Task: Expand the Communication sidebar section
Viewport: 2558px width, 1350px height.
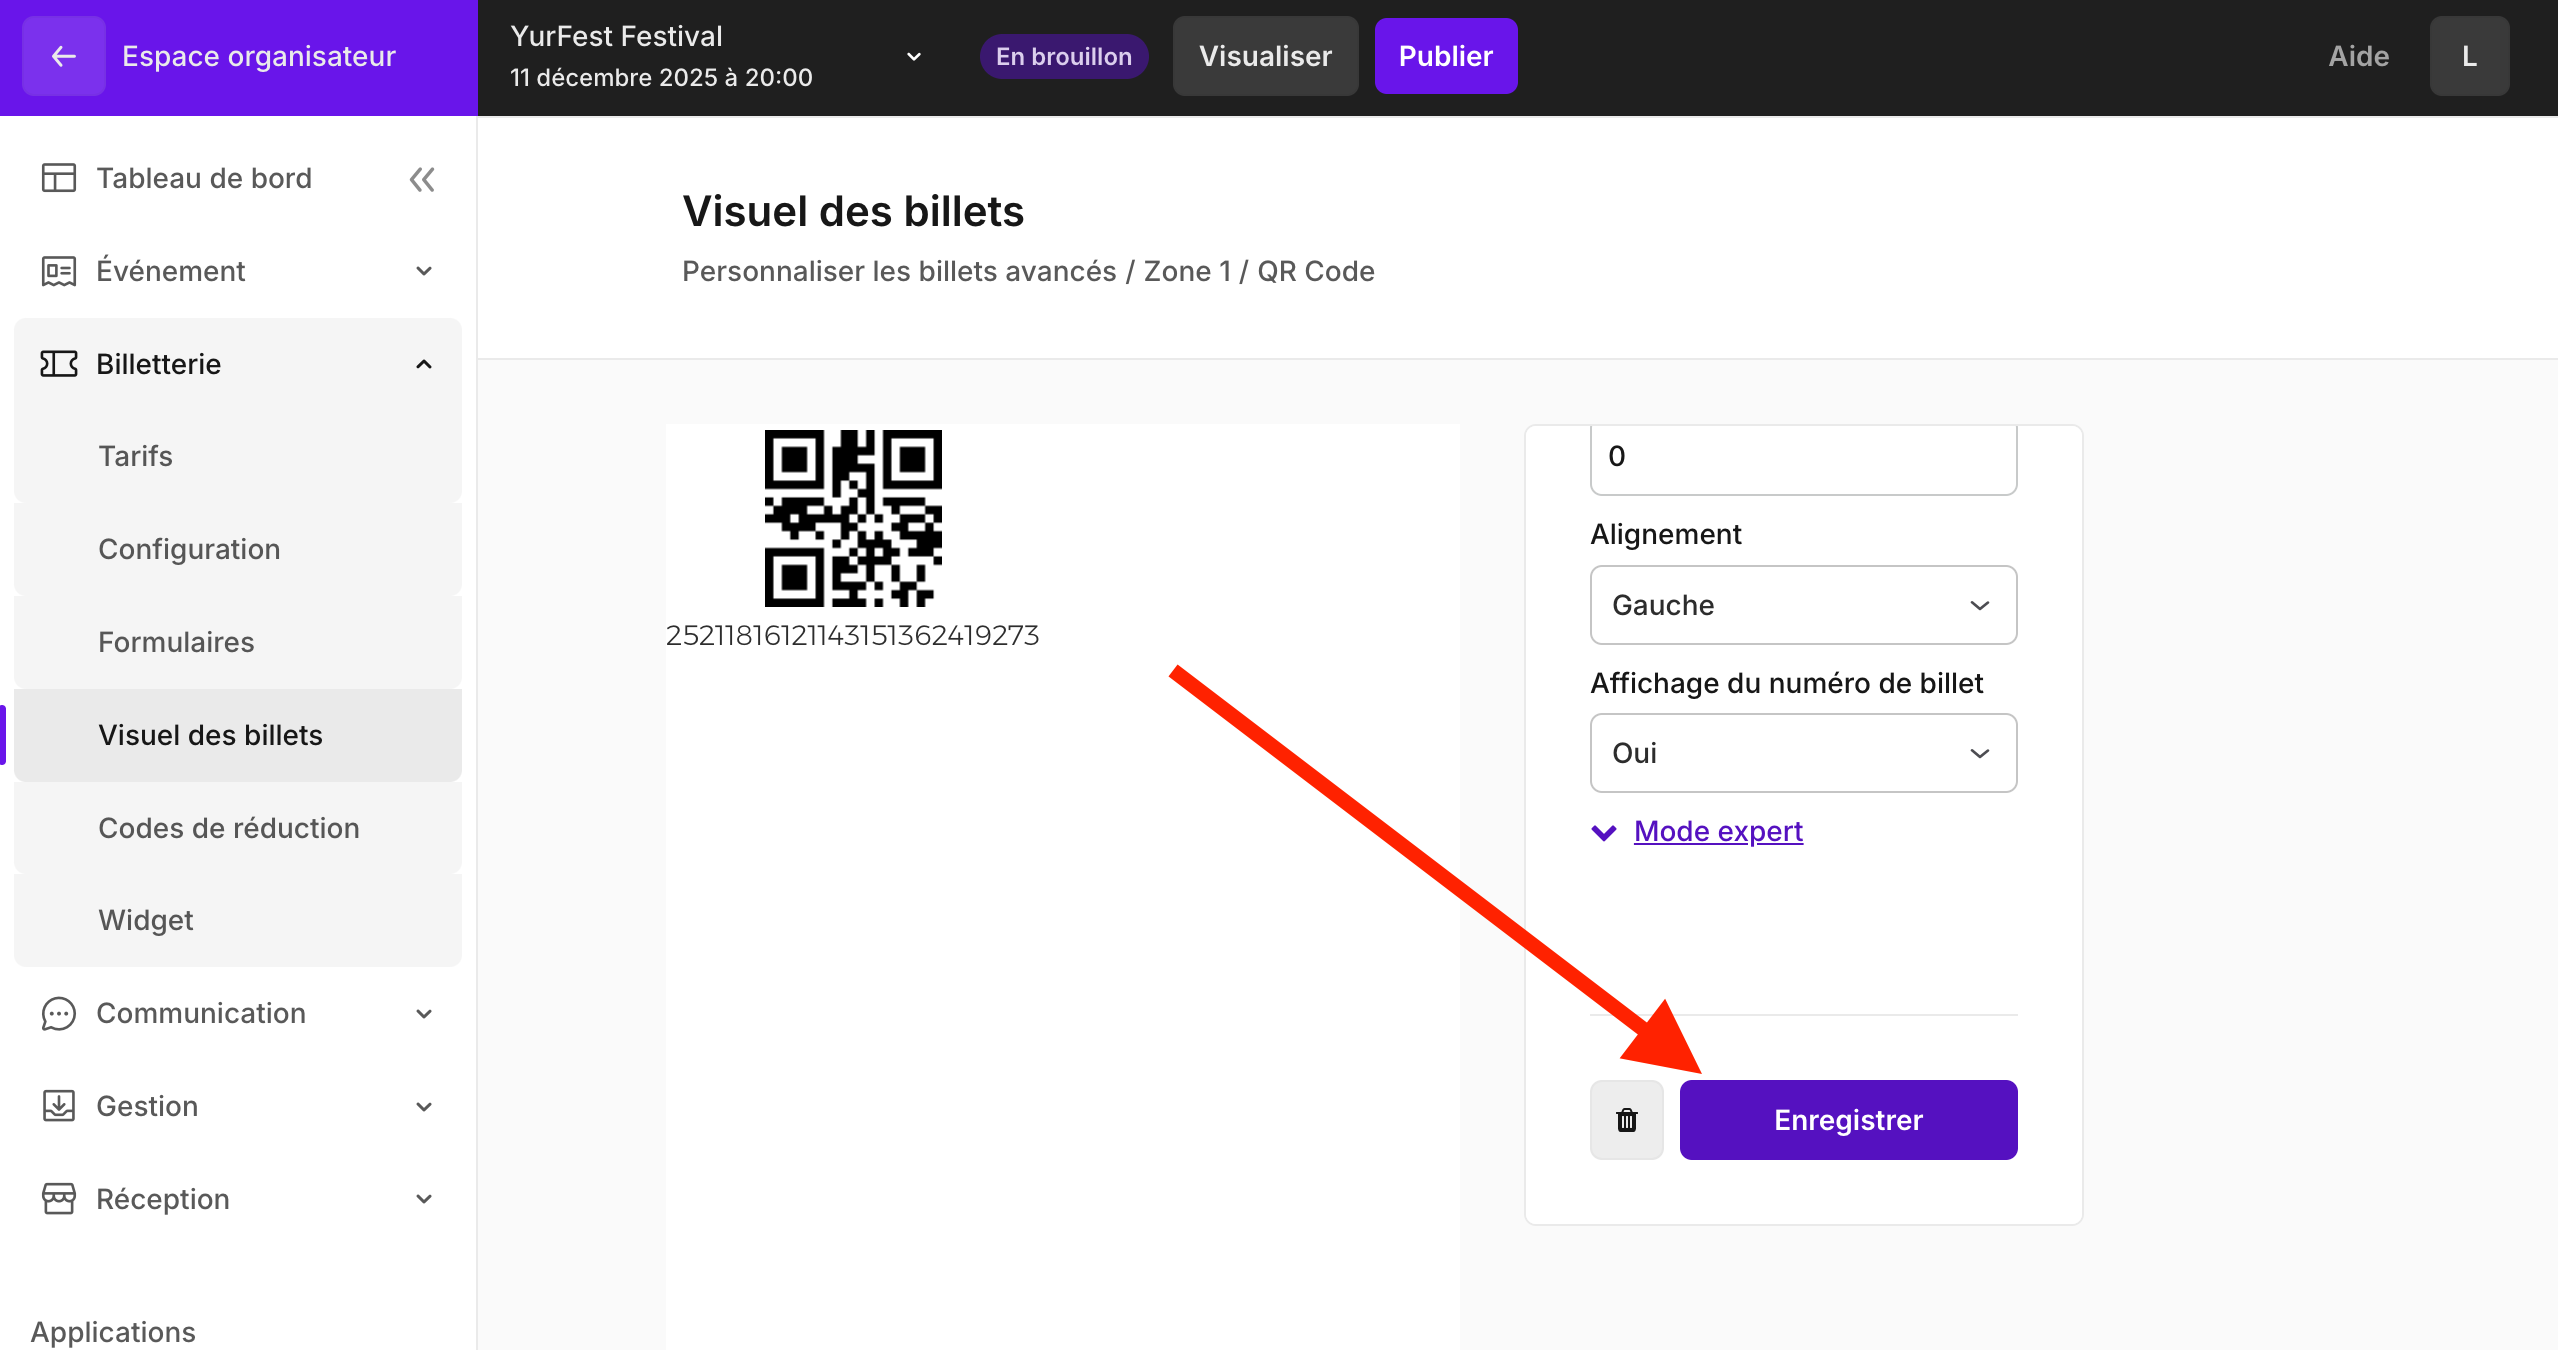Action: pyautogui.click(x=238, y=1013)
